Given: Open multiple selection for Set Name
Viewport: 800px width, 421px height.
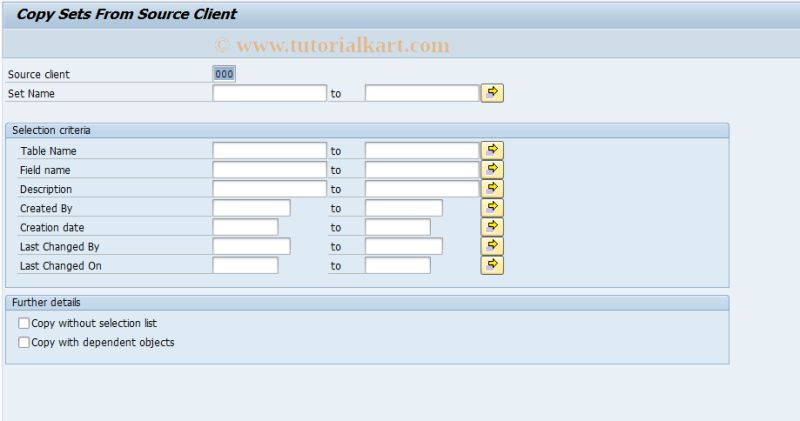Looking at the screenshot, I should click(x=492, y=93).
